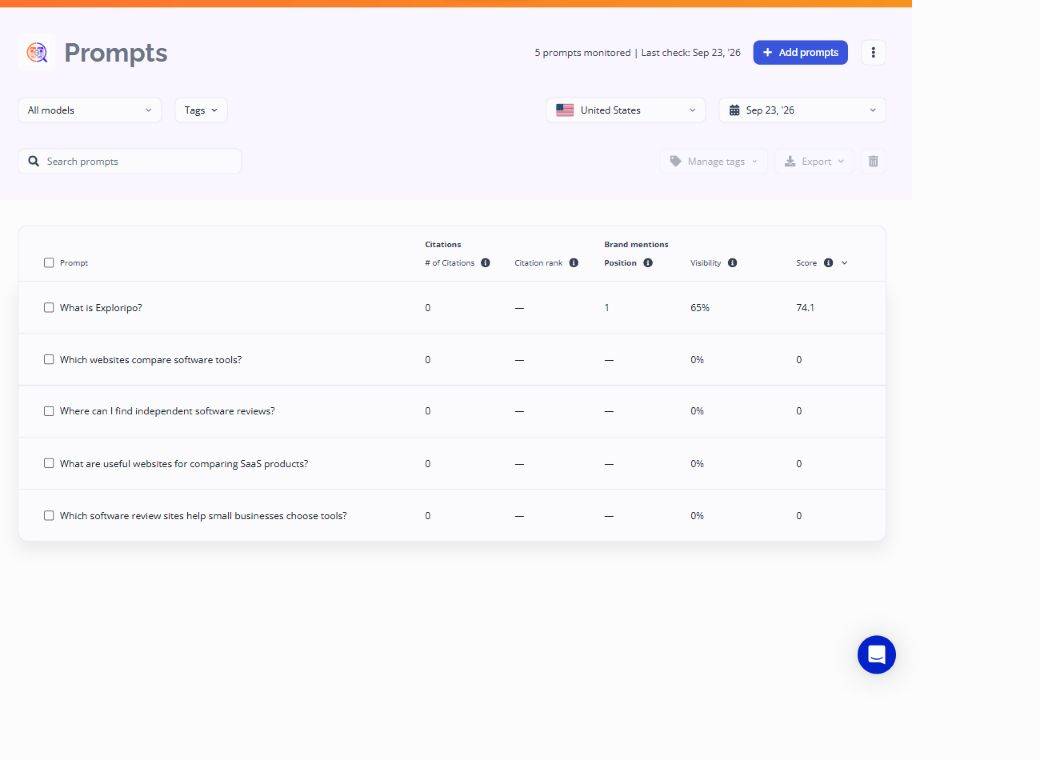Check 'What are useful websites for comparing SaaS' row

pyautogui.click(x=49, y=463)
